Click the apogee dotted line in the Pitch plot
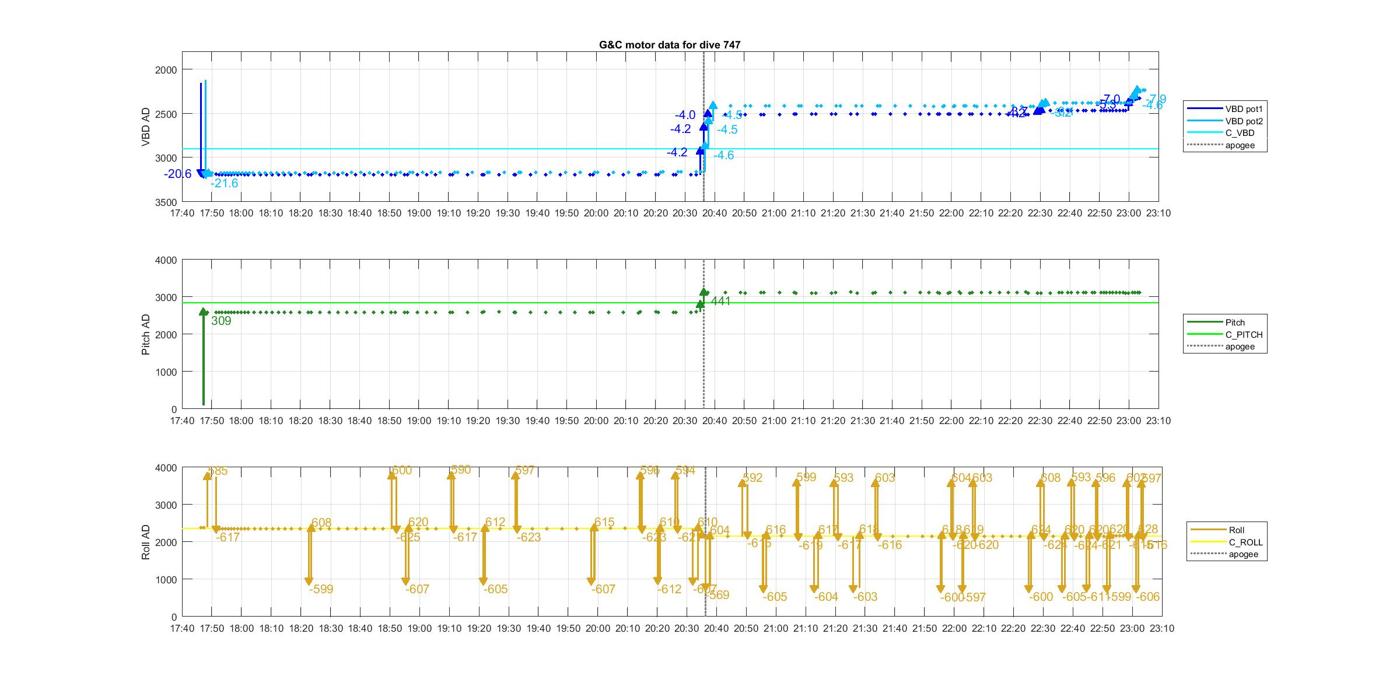 [x=704, y=335]
